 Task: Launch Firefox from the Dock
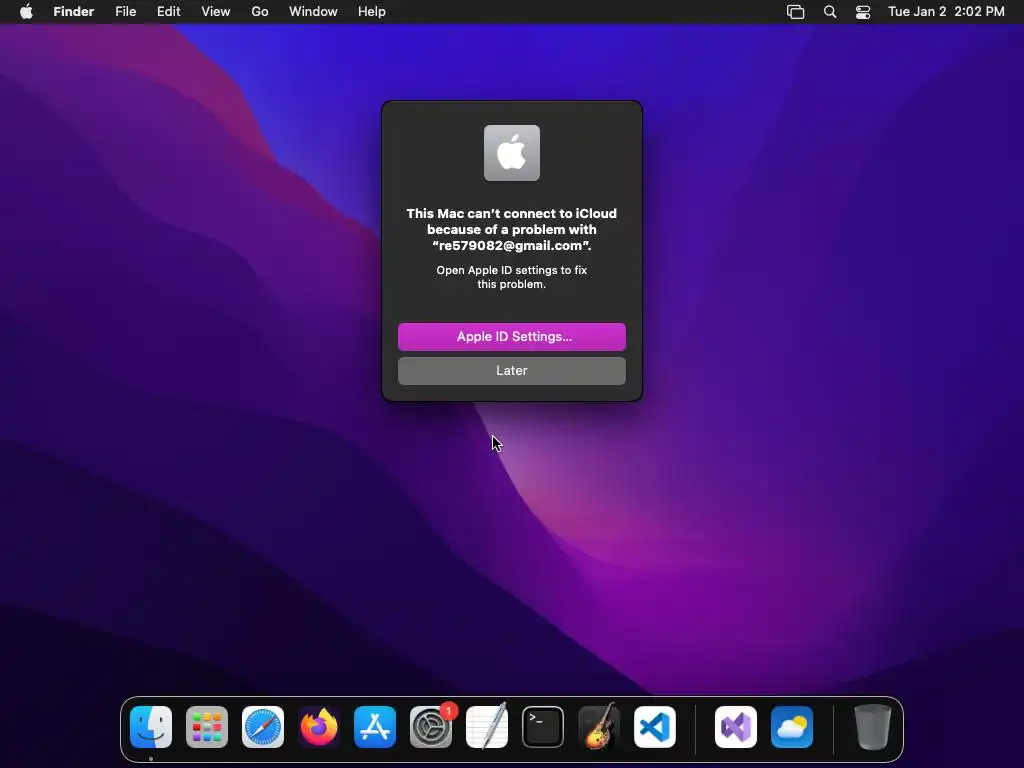pyautogui.click(x=319, y=727)
